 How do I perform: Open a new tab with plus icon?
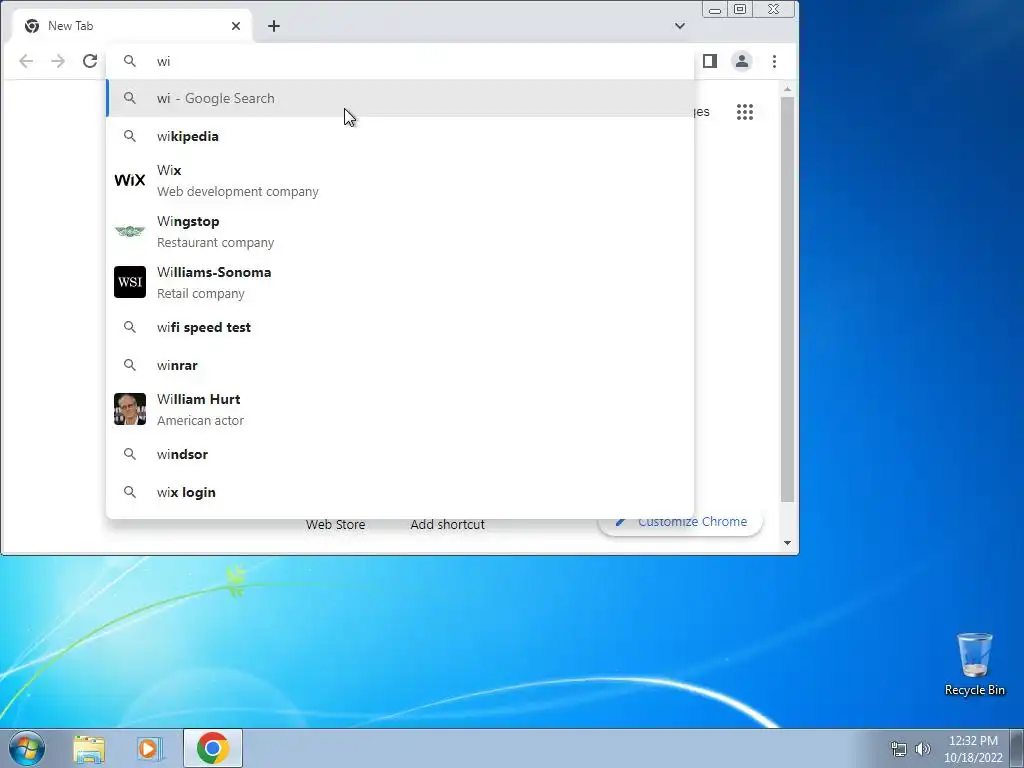(x=274, y=26)
